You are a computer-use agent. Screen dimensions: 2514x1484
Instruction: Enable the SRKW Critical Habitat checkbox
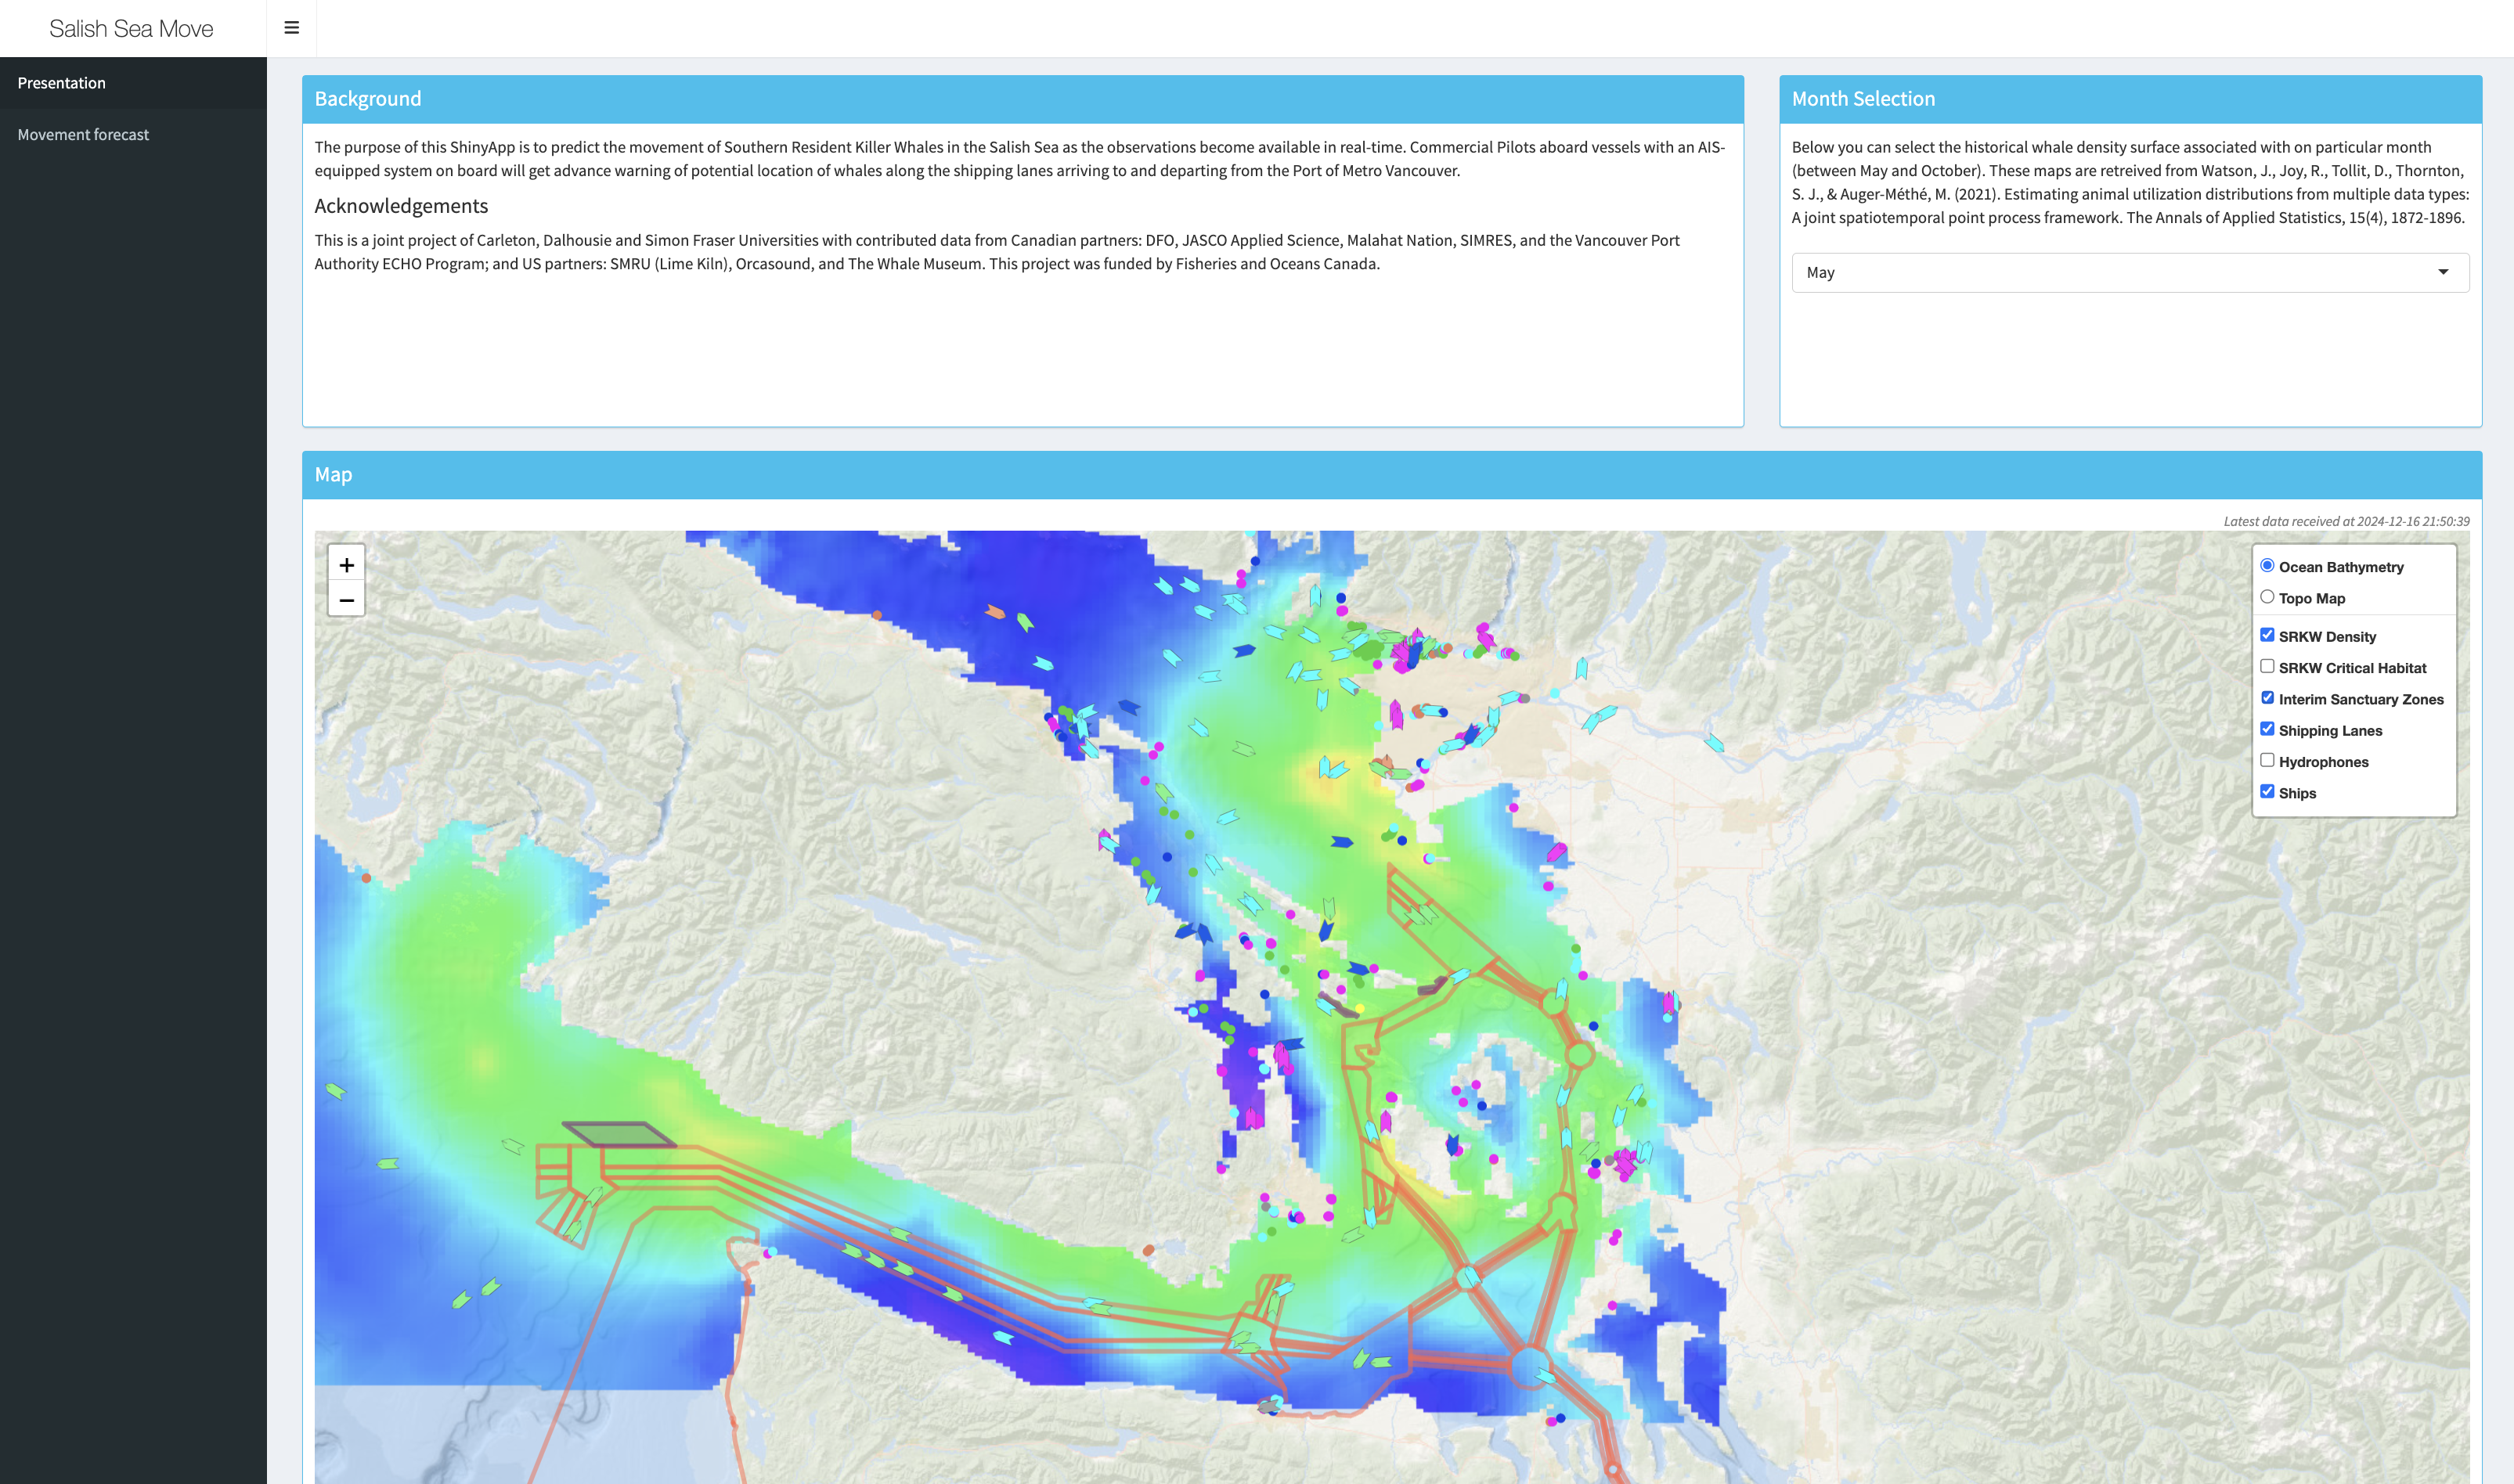point(2267,666)
